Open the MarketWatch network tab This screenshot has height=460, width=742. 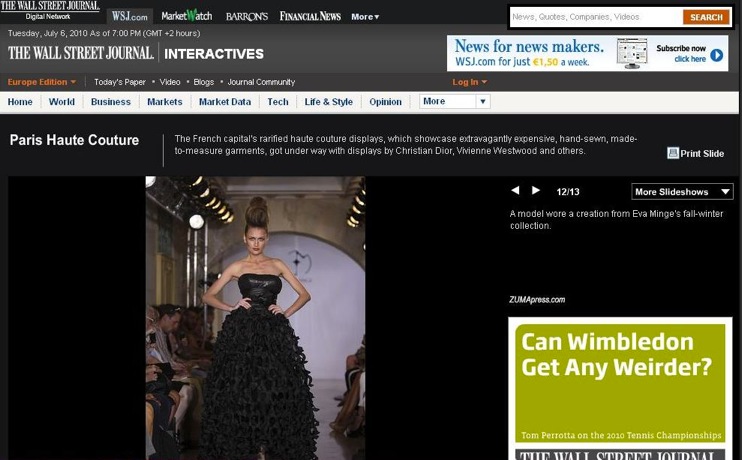[186, 16]
